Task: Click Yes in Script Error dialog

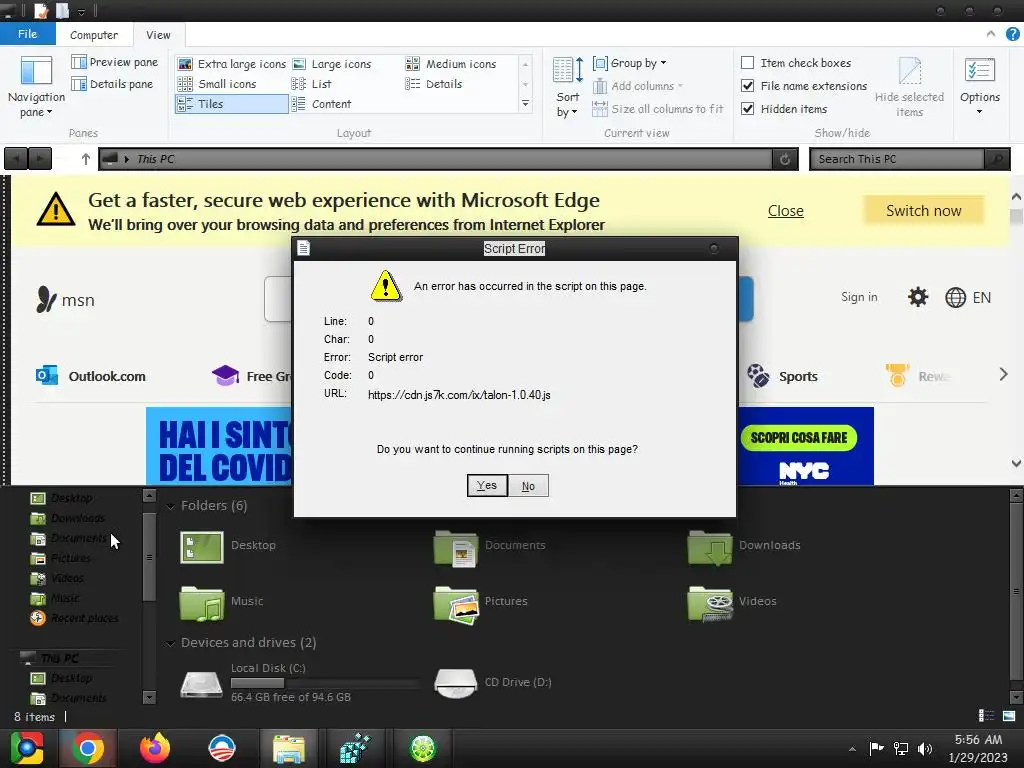Action: tap(487, 485)
